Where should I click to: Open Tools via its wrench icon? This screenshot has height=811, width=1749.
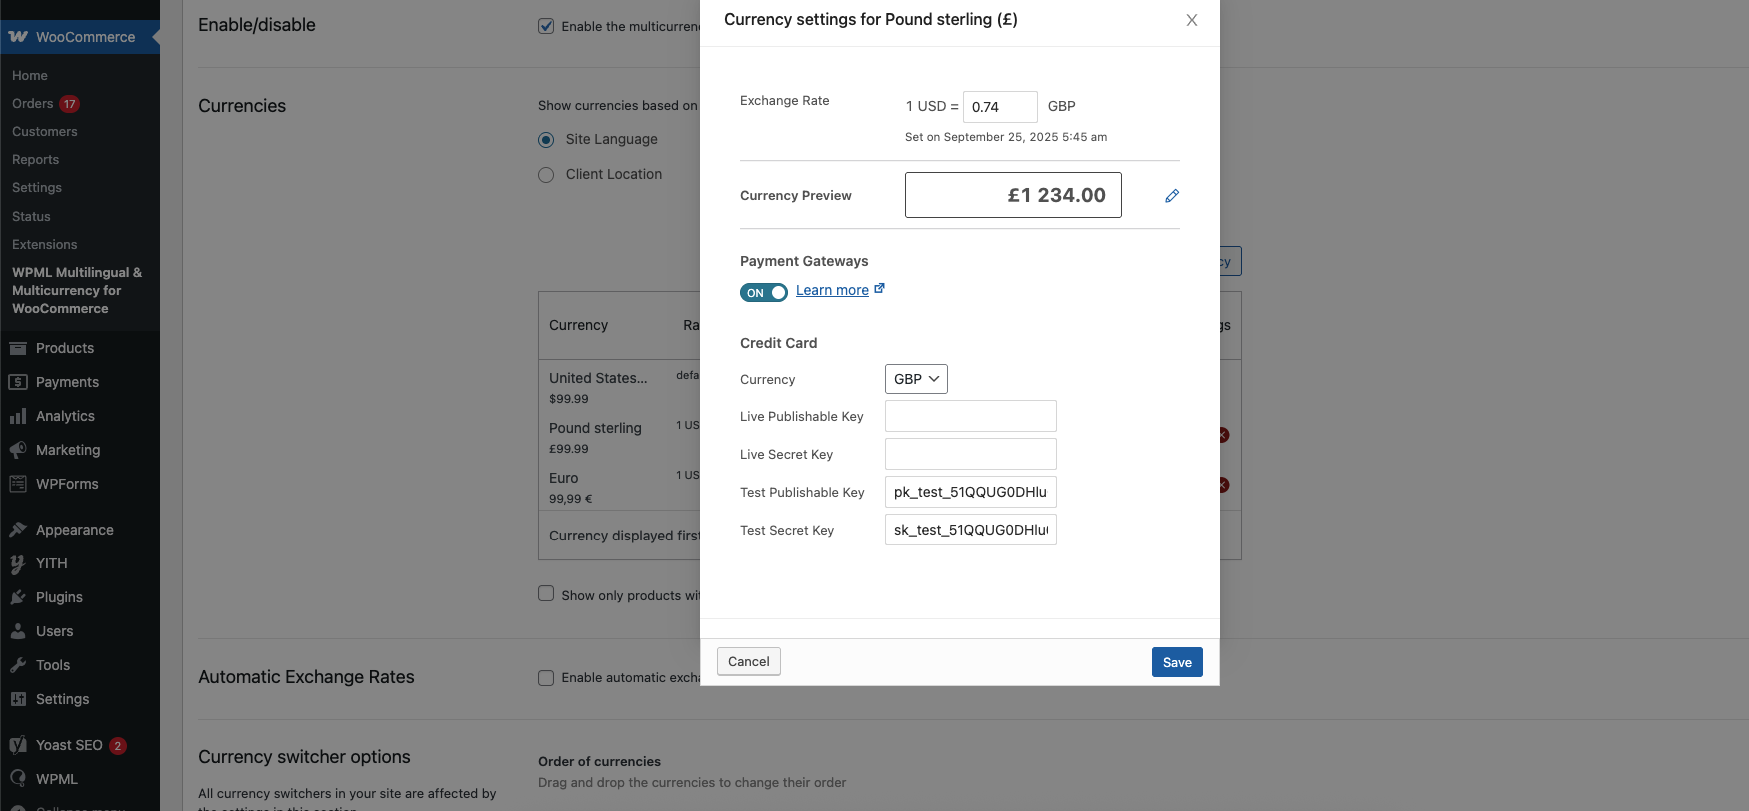(18, 665)
